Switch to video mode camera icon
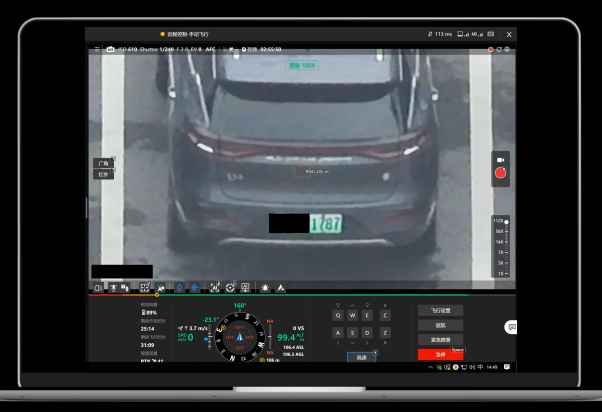 (x=500, y=160)
